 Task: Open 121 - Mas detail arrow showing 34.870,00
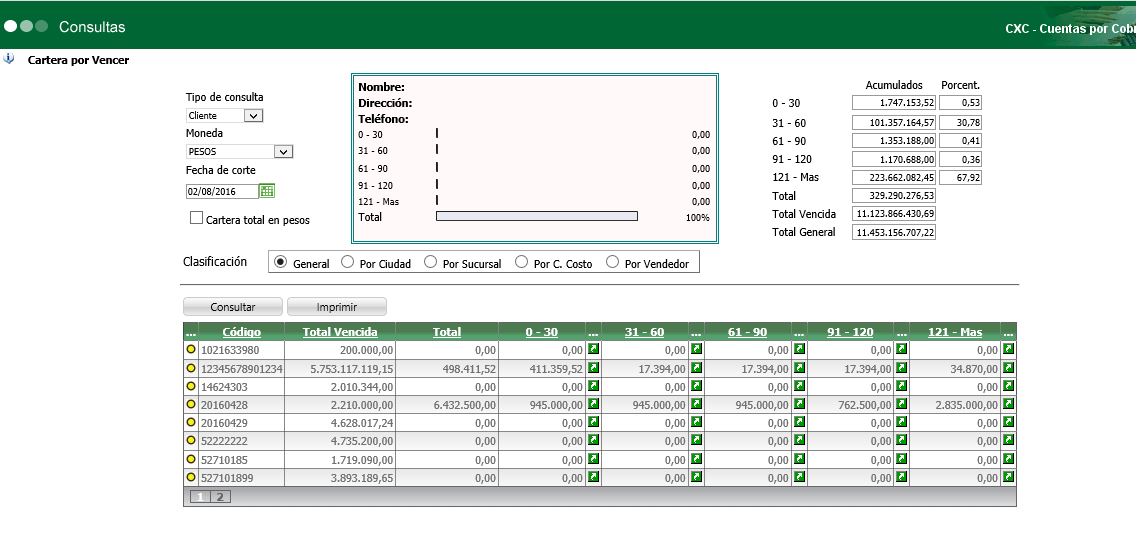pyautogui.click(x=1008, y=369)
